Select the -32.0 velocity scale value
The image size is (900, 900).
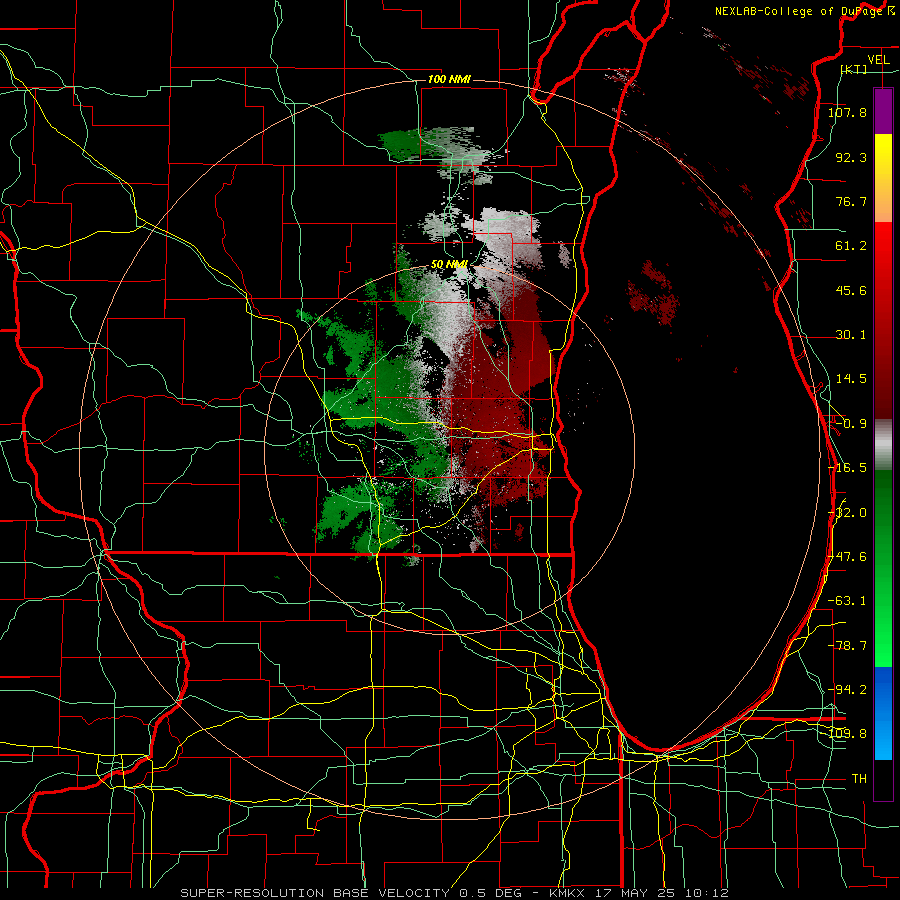point(847,513)
